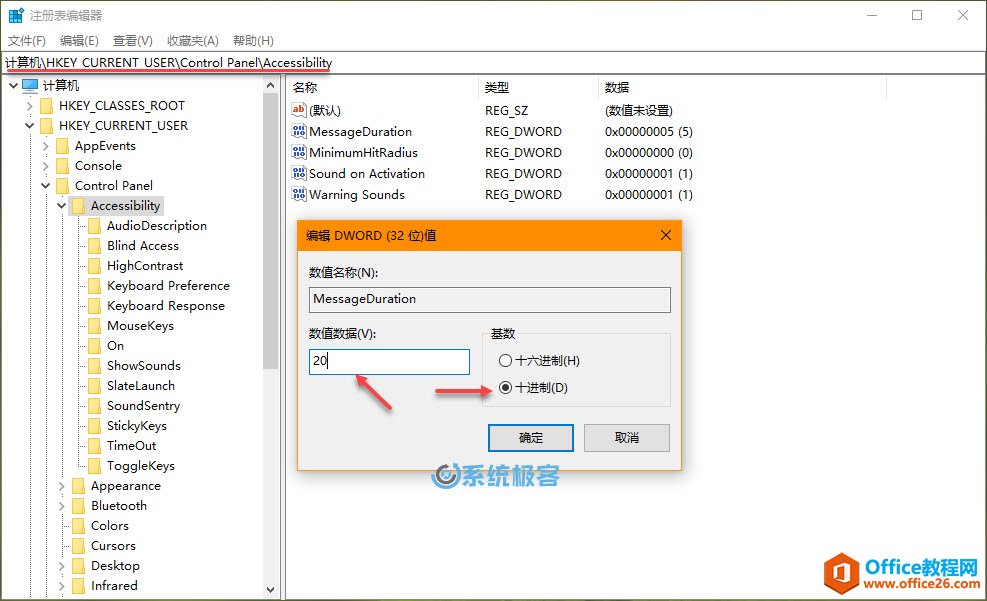The width and height of the screenshot is (987, 601).
Task: Expand the Console node
Action: pyautogui.click(x=45, y=167)
